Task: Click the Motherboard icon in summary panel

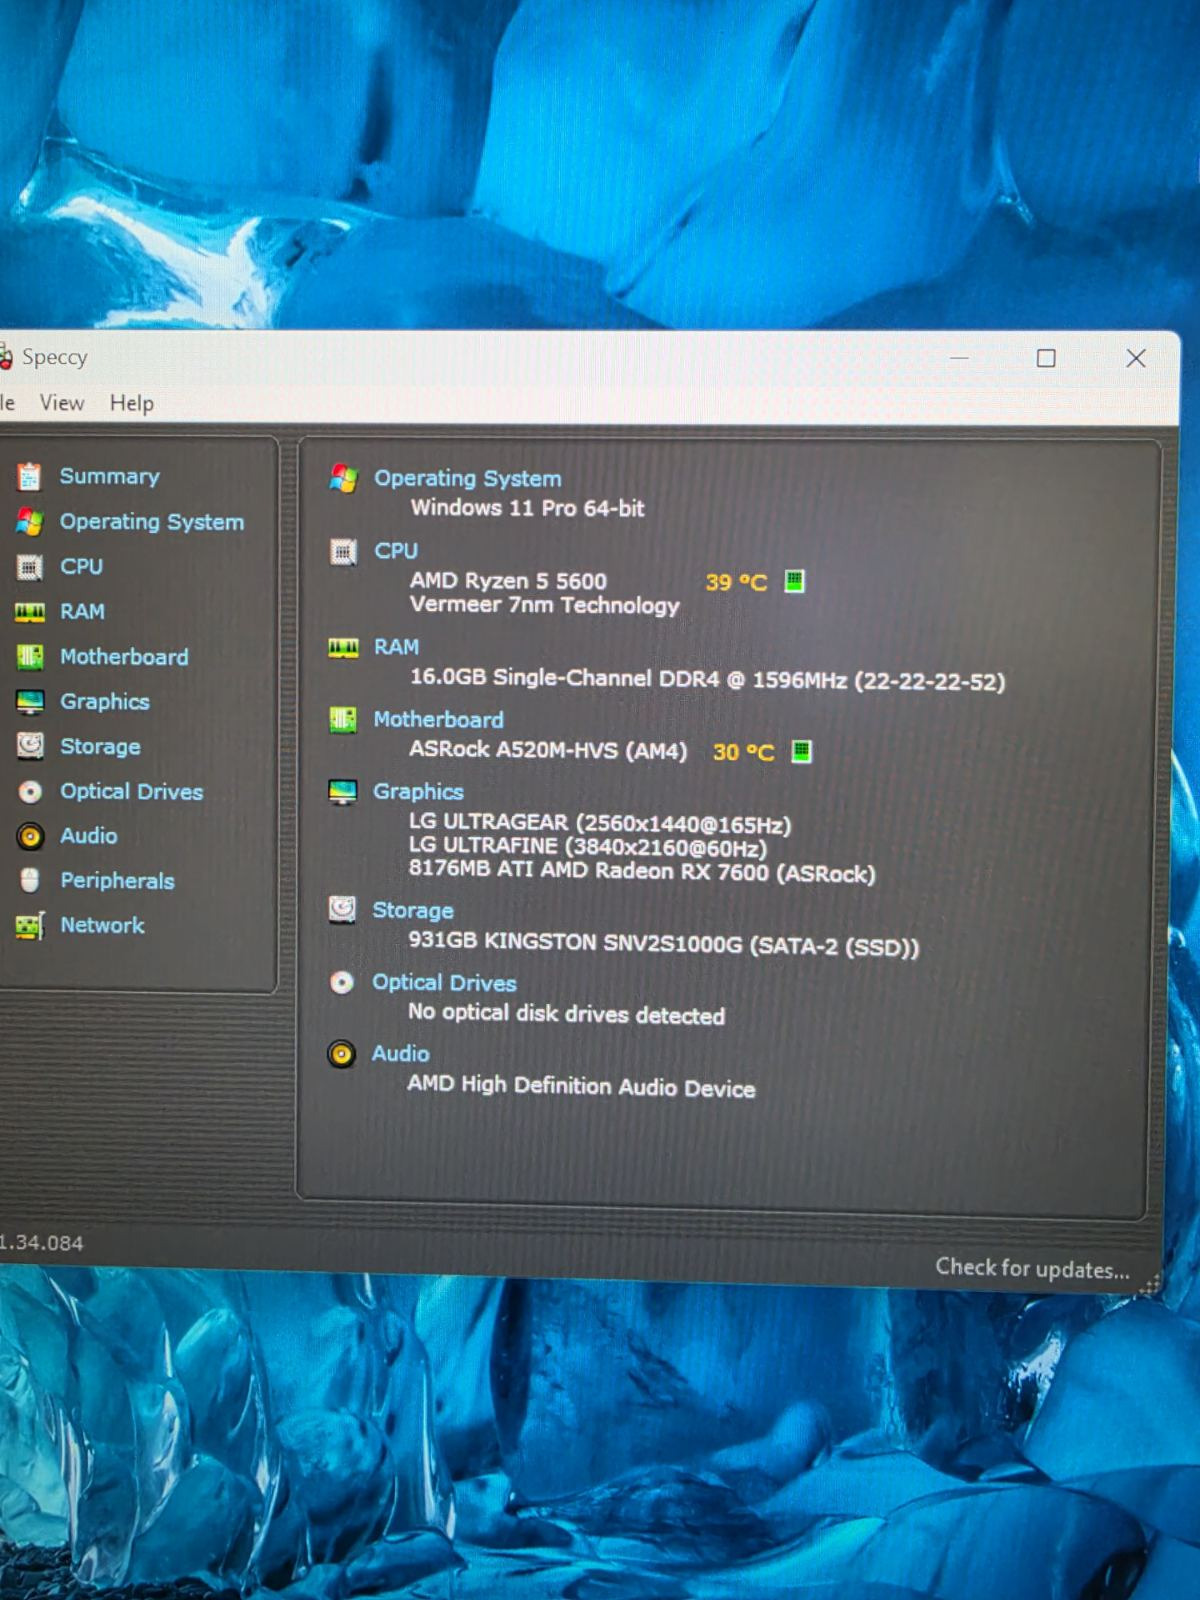Action: tap(342, 720)
